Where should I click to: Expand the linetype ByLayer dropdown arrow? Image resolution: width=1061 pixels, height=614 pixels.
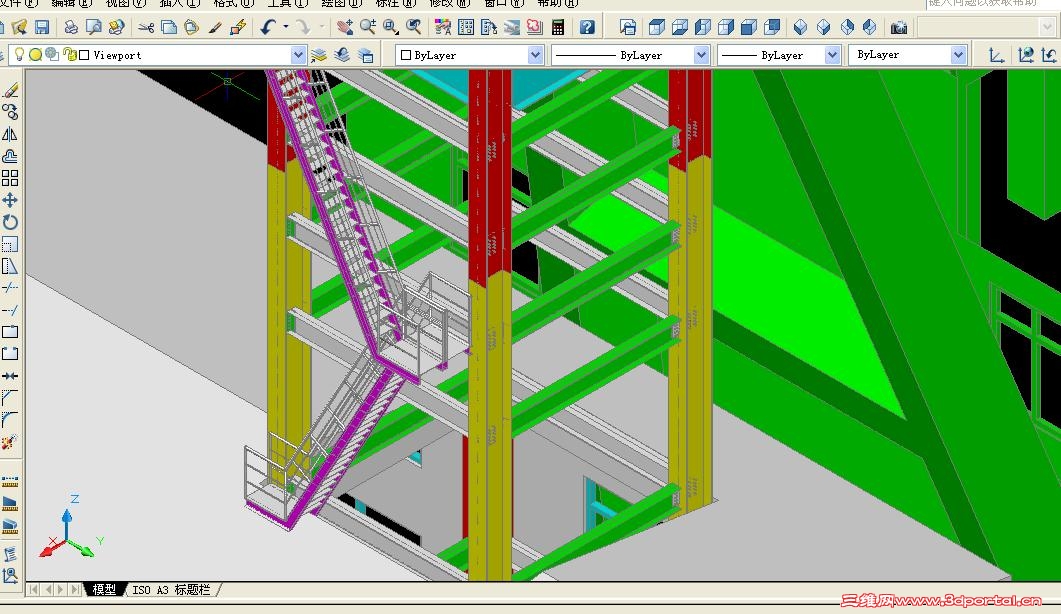(x=701, y=55)
